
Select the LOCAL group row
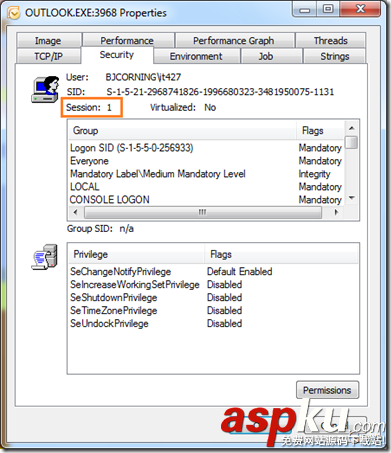tap(206, 187)
